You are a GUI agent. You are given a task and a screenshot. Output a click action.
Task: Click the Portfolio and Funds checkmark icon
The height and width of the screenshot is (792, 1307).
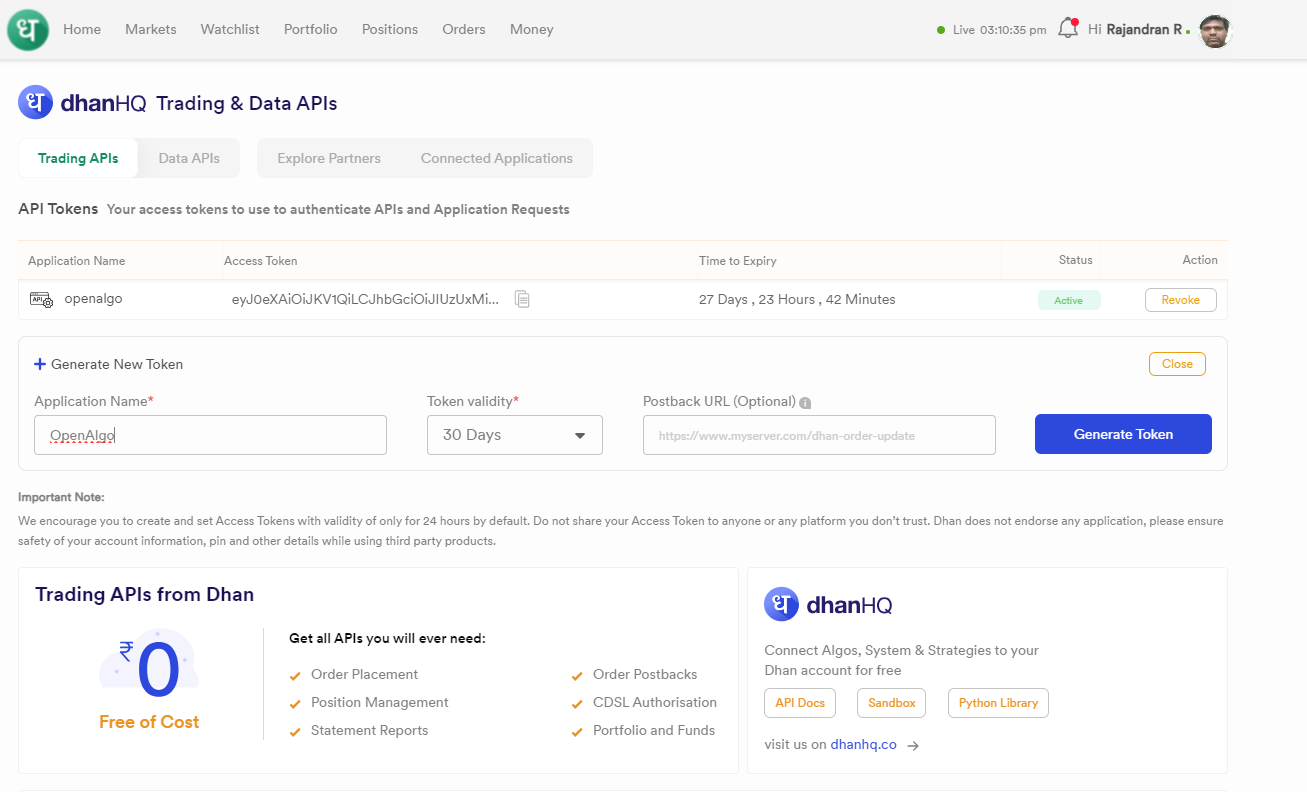tap(577, 732)
